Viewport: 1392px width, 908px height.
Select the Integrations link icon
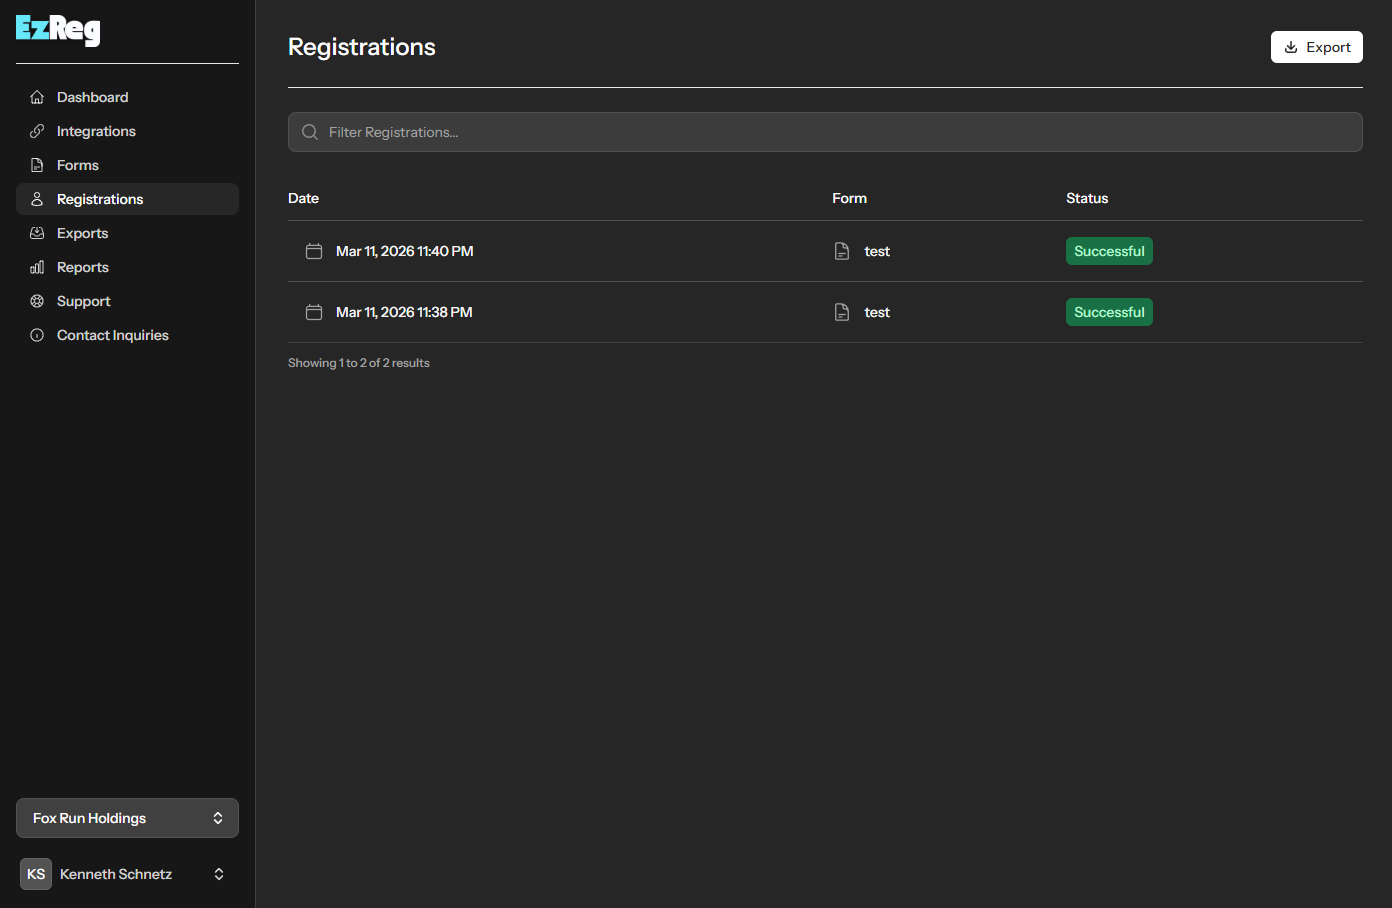tap(37, 131)
